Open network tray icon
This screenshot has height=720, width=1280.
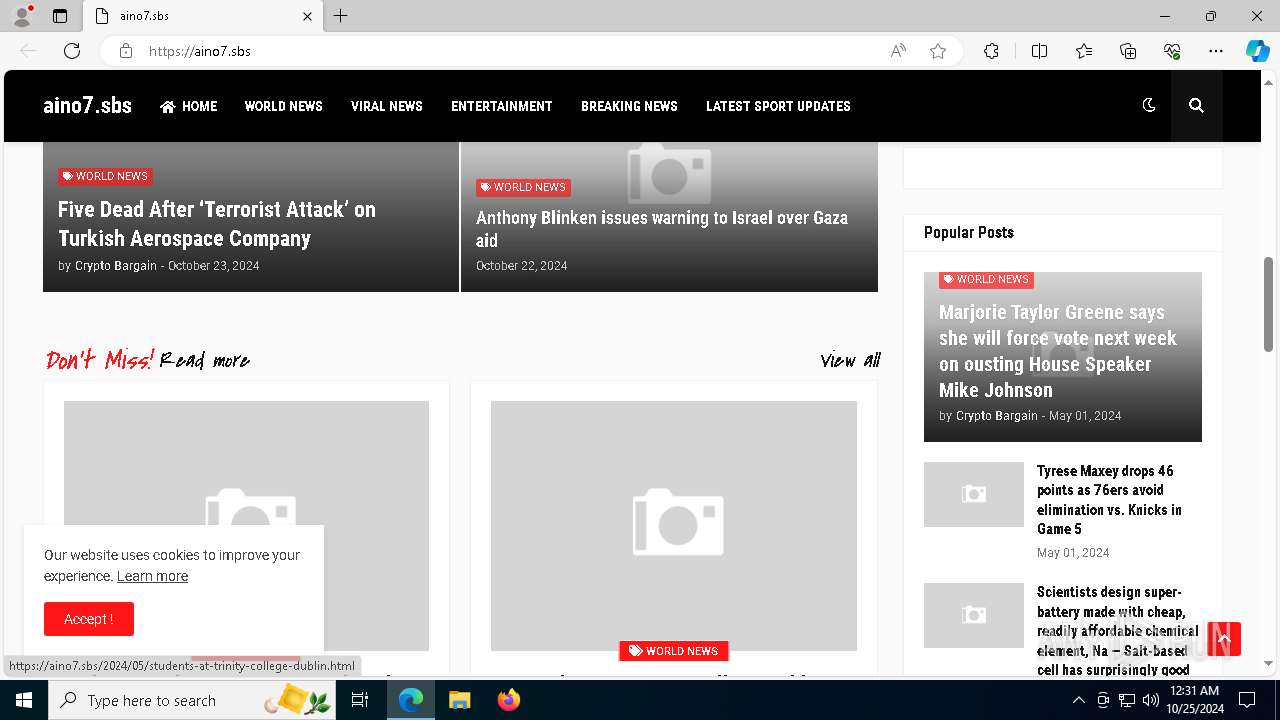[1127, 700]
